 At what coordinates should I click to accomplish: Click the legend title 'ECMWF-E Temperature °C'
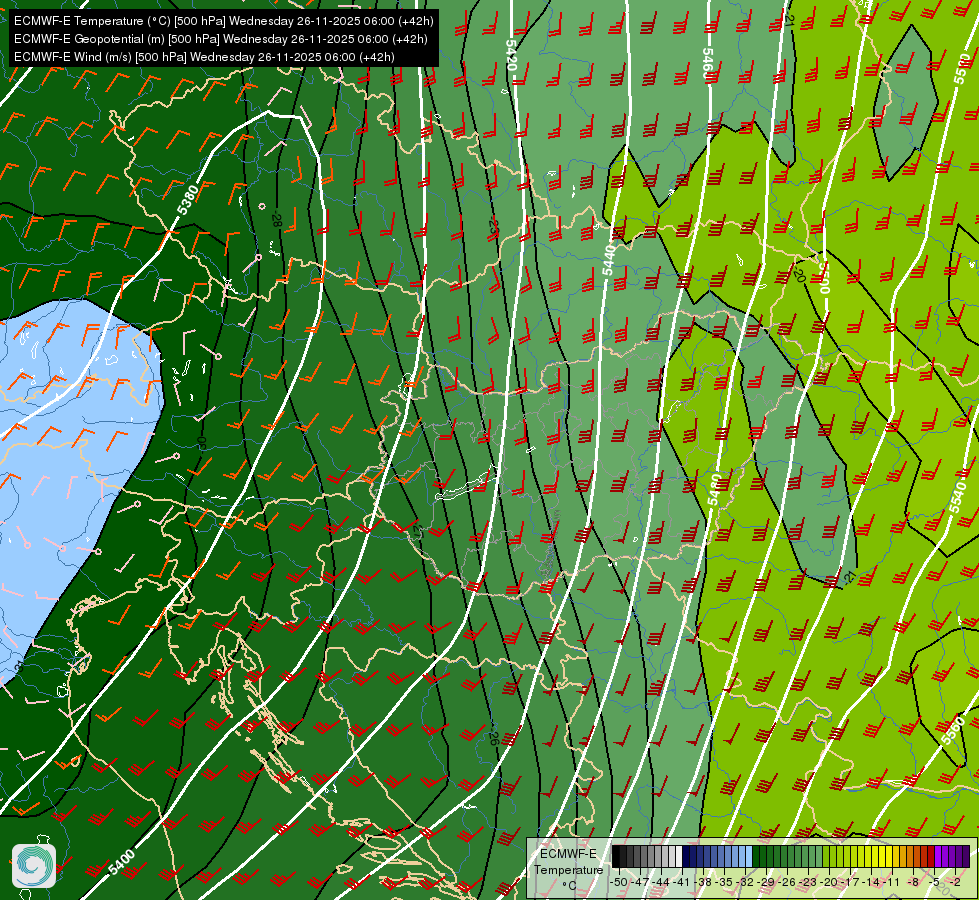click(x=569, y=870)
